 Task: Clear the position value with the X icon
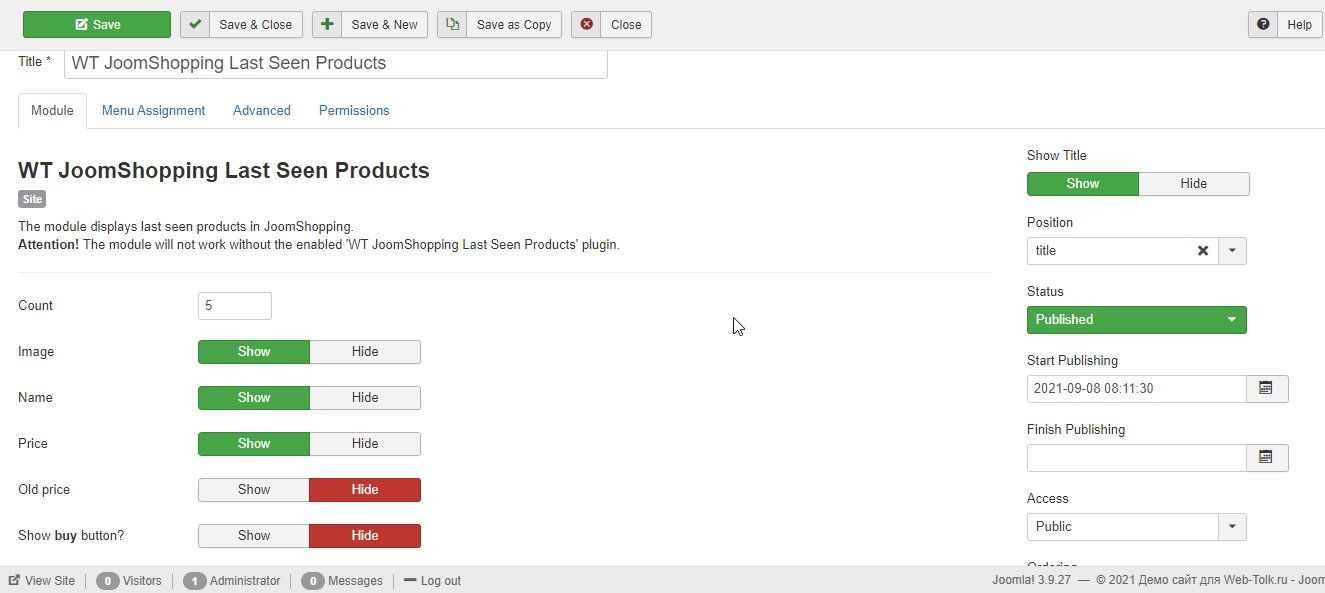(1203, 251)
